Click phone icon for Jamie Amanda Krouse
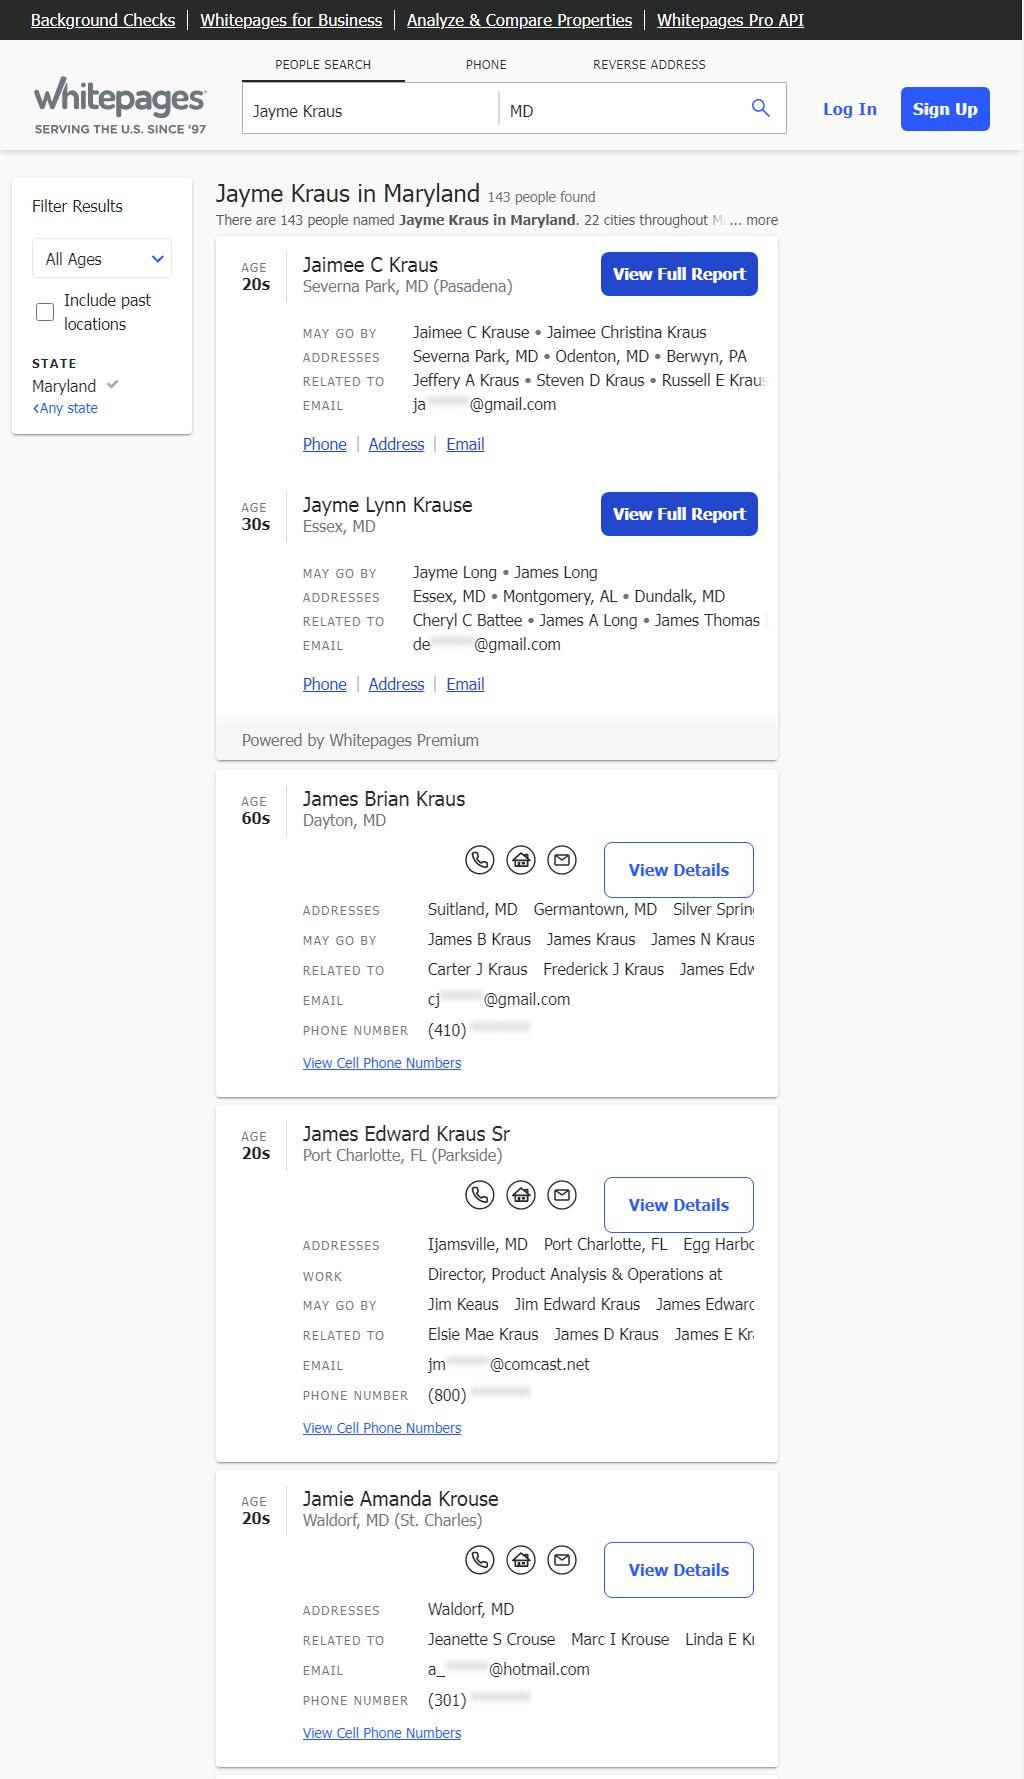 (x=480, y=1560)
